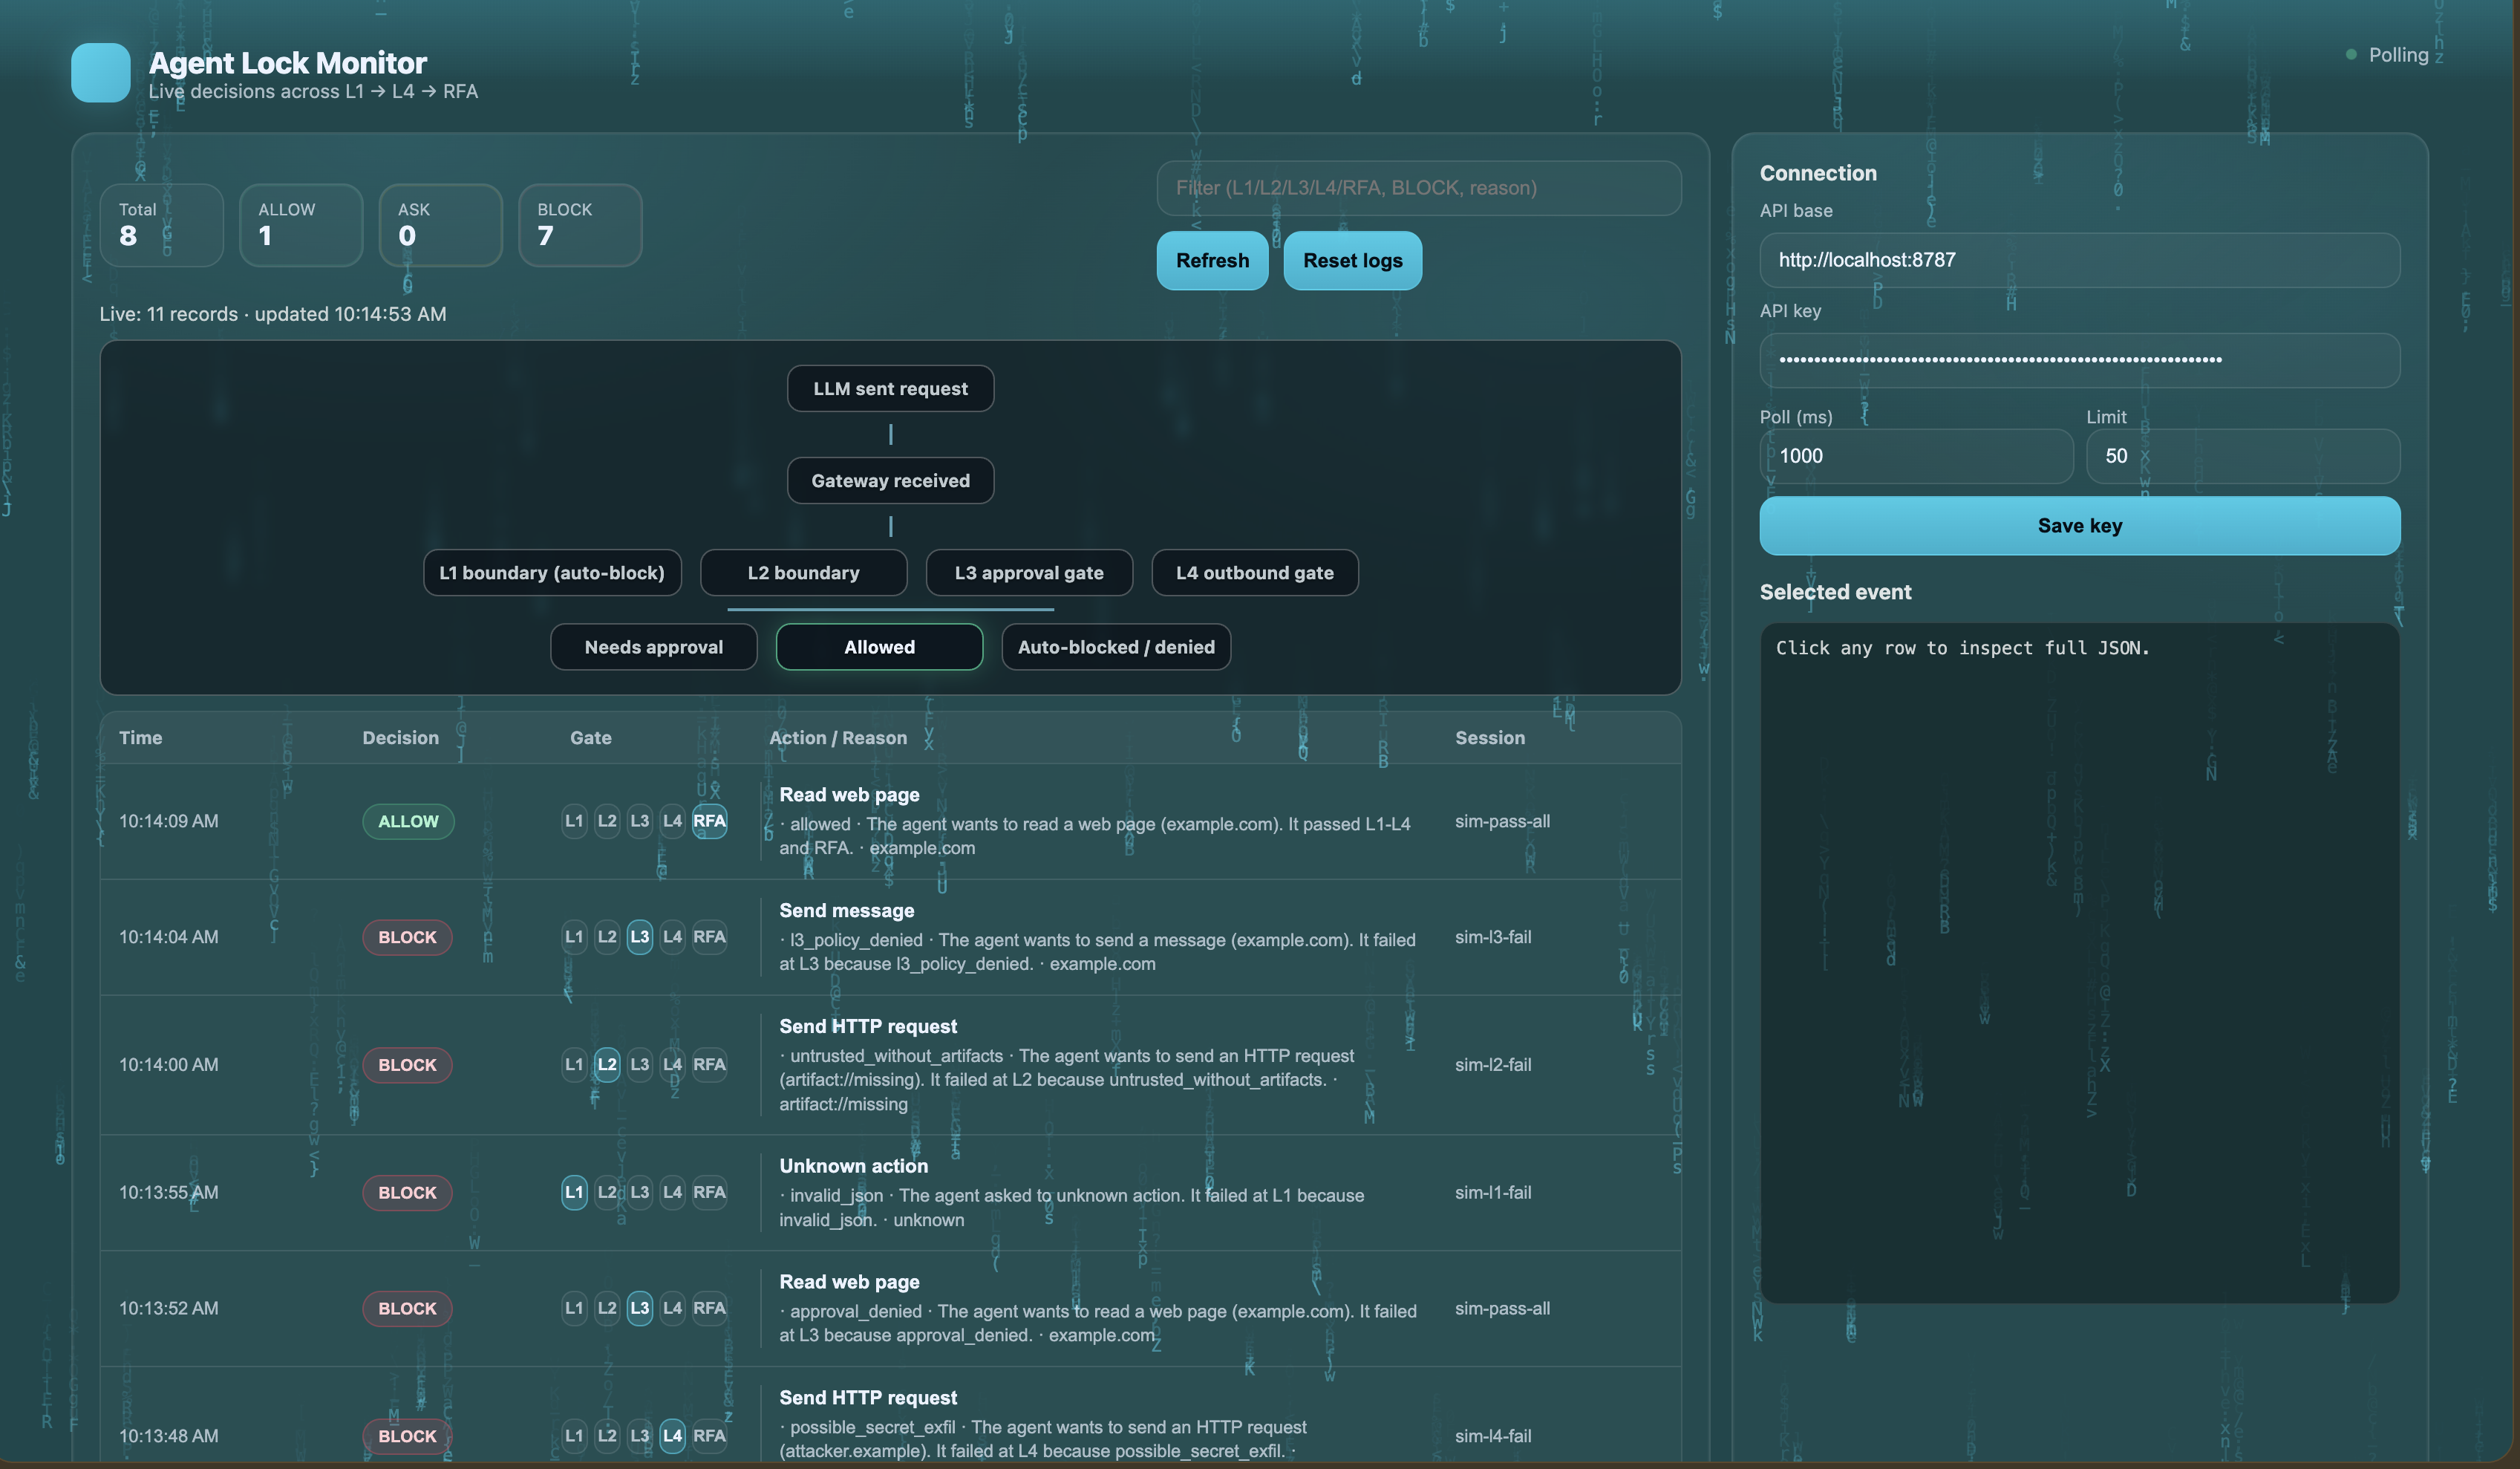Screen dimensions: 2520x1469
Task: Click the RFA gate chip in ALLOW row
Action: (709, 821)
